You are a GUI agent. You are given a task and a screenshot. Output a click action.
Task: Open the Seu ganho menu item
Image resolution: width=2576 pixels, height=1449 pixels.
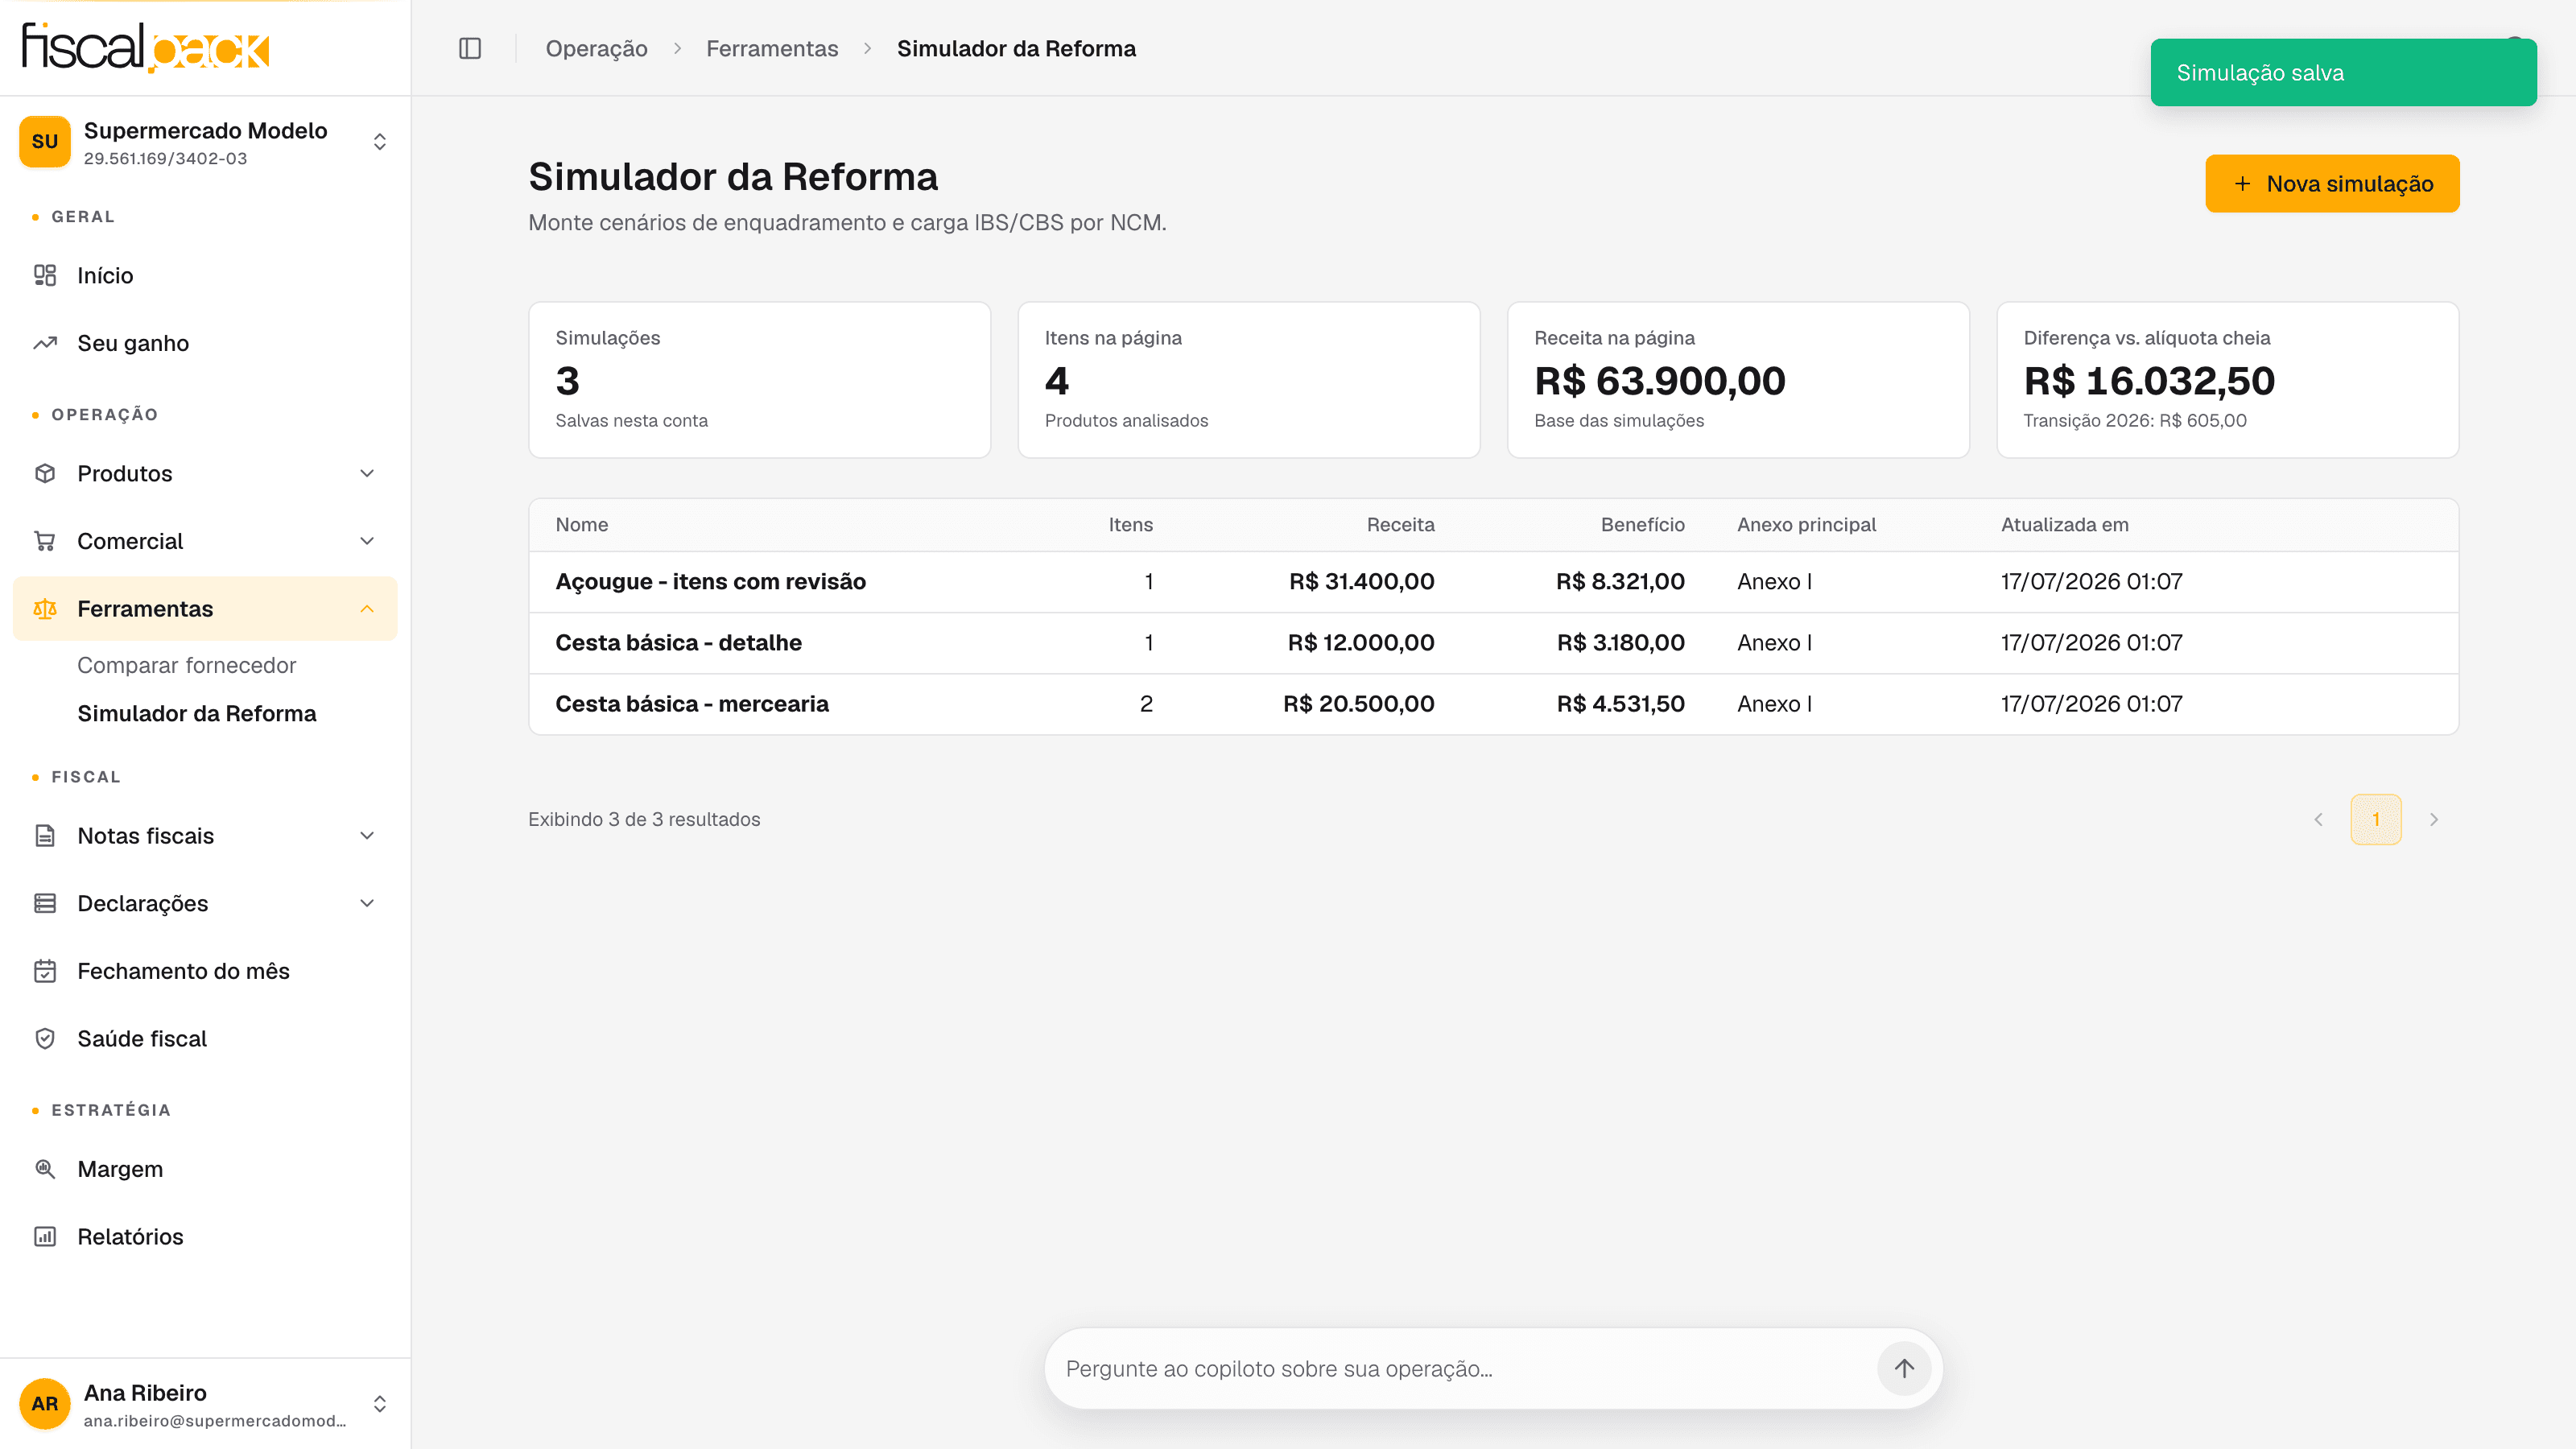tap(205, 343)
